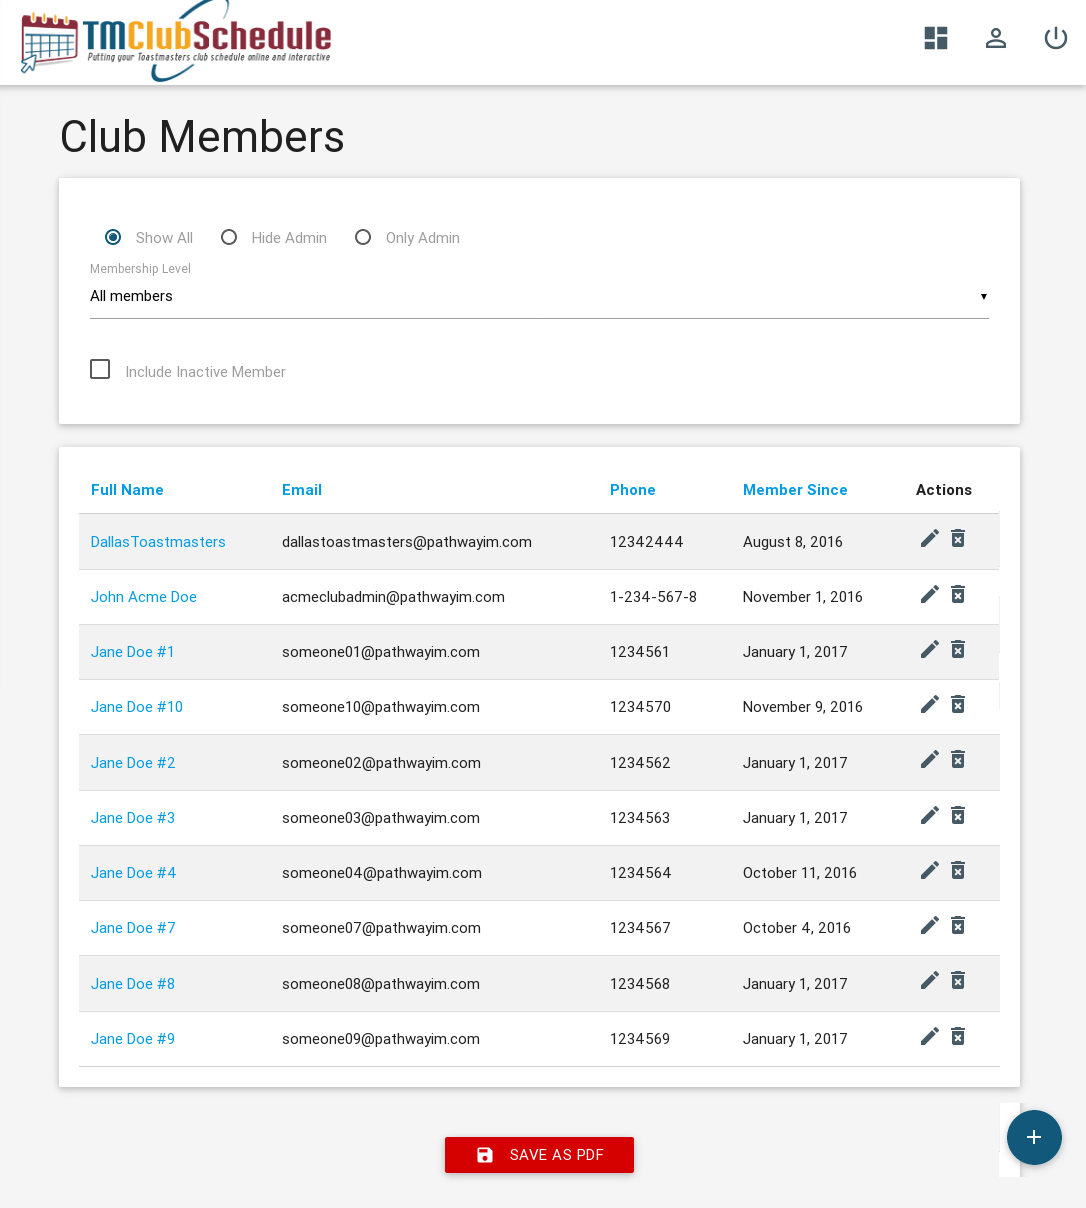Check the Include Inactive Member checkbox
Screen dimensions: 1086x1208
100,369
